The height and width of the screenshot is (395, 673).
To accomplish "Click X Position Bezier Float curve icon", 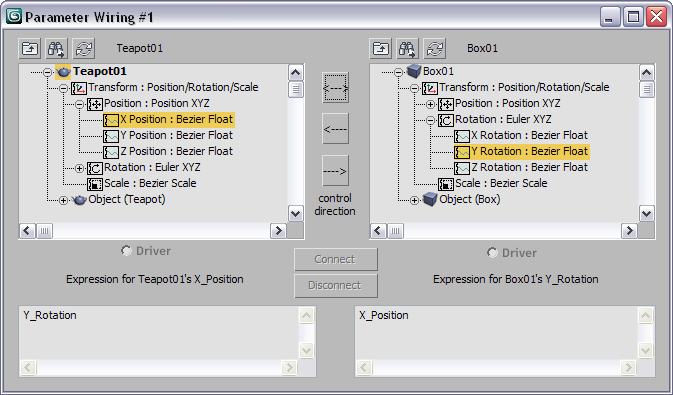I will pos(111,120).
